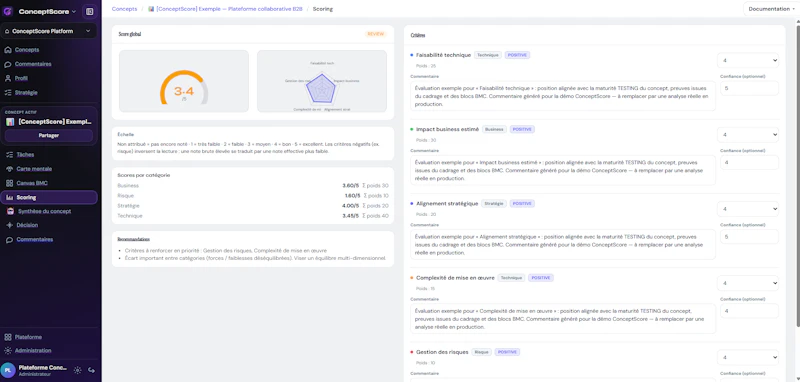800x382 pixels.
Task: Open the Stratégie list icon
Action: [x=8, y=93]
